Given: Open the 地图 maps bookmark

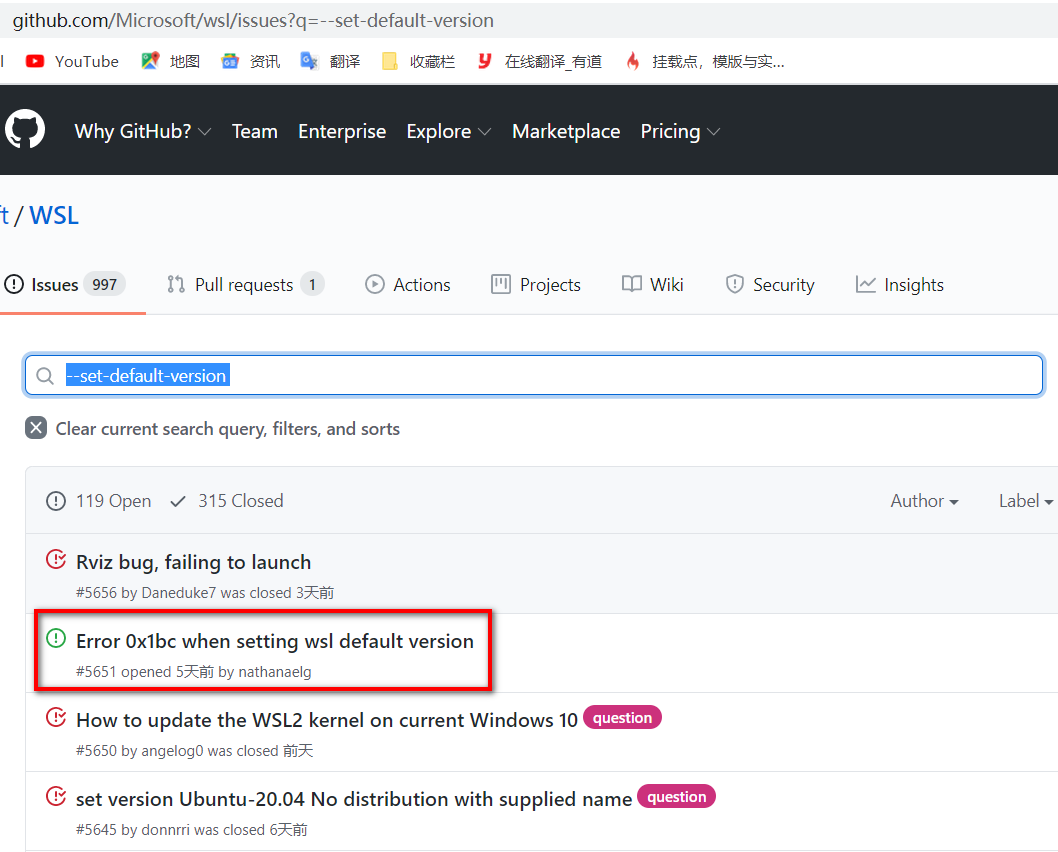Looking at the screenshot, I should point(171,61).
